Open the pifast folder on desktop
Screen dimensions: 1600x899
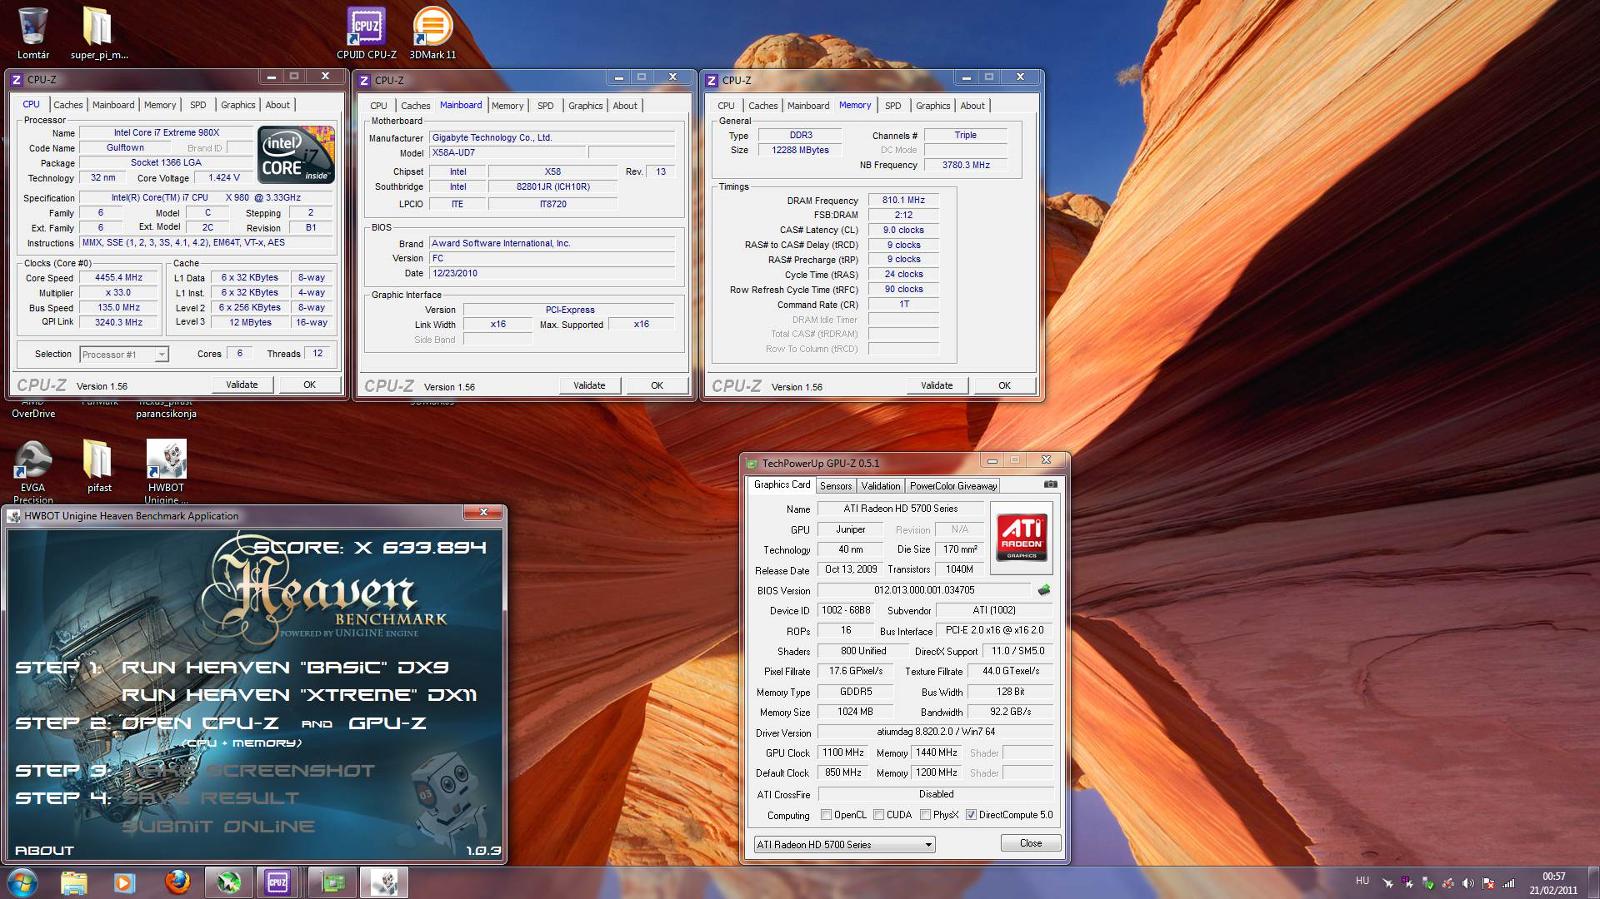click(x=98, y=466)
